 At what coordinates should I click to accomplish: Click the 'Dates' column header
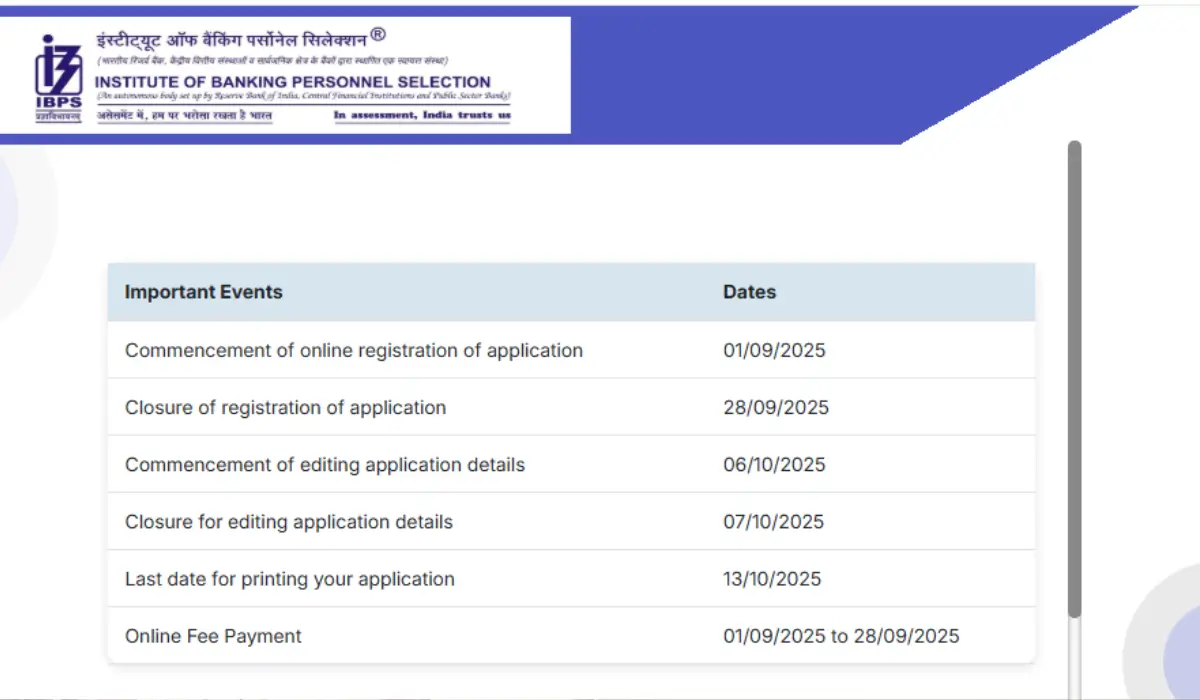(x=749, y=292)
